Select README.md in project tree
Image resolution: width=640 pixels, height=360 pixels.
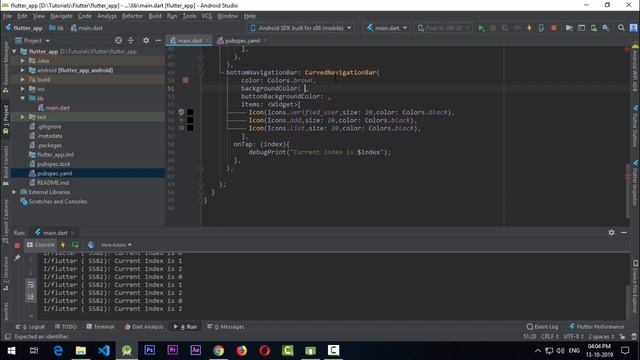[x=49, y=183]
